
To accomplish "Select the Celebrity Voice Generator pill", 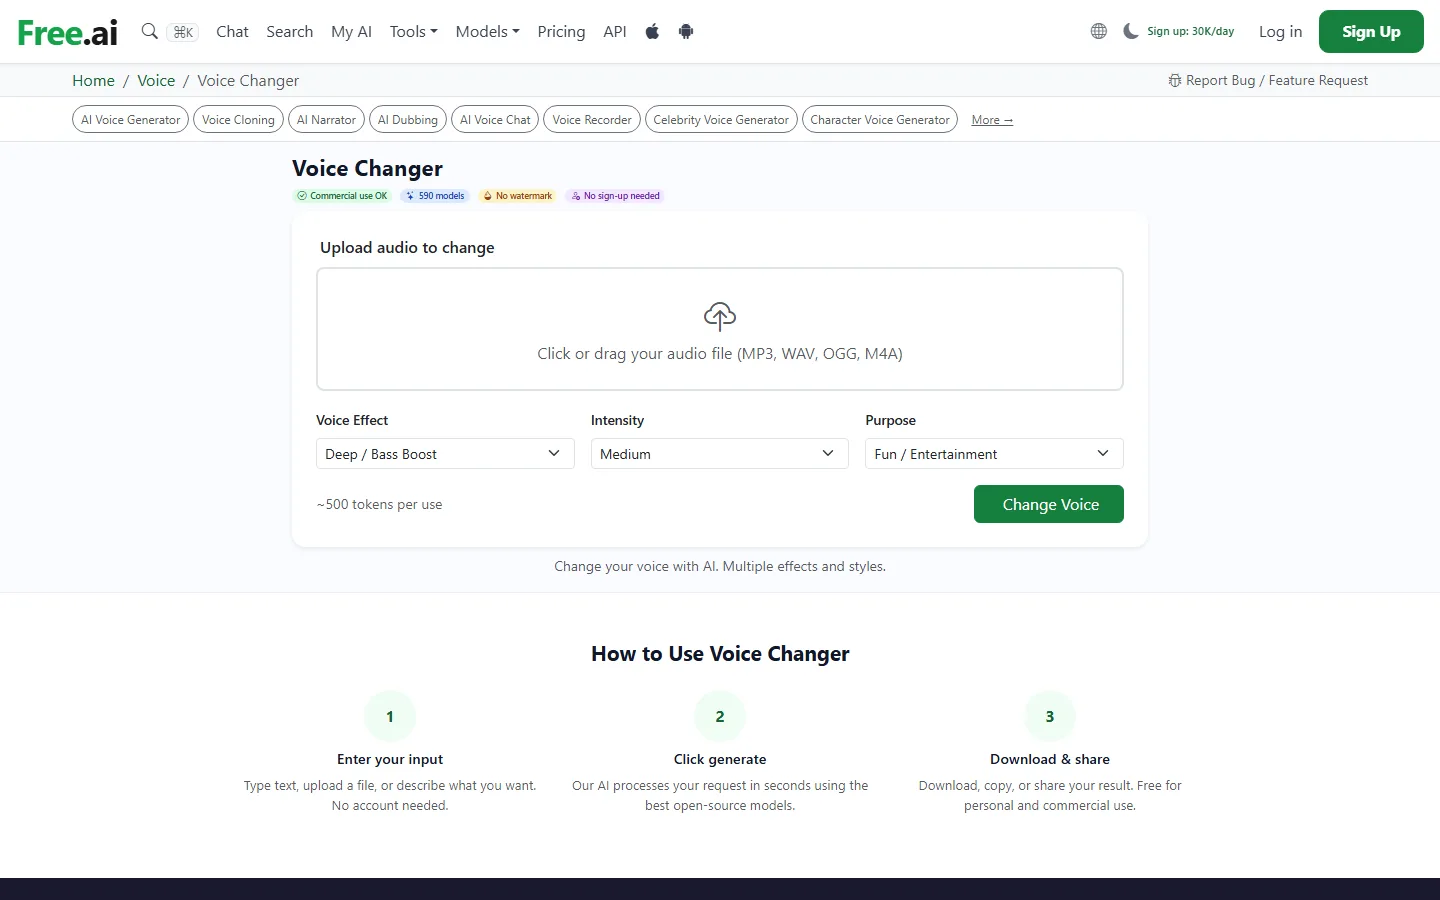I will 721,120.
